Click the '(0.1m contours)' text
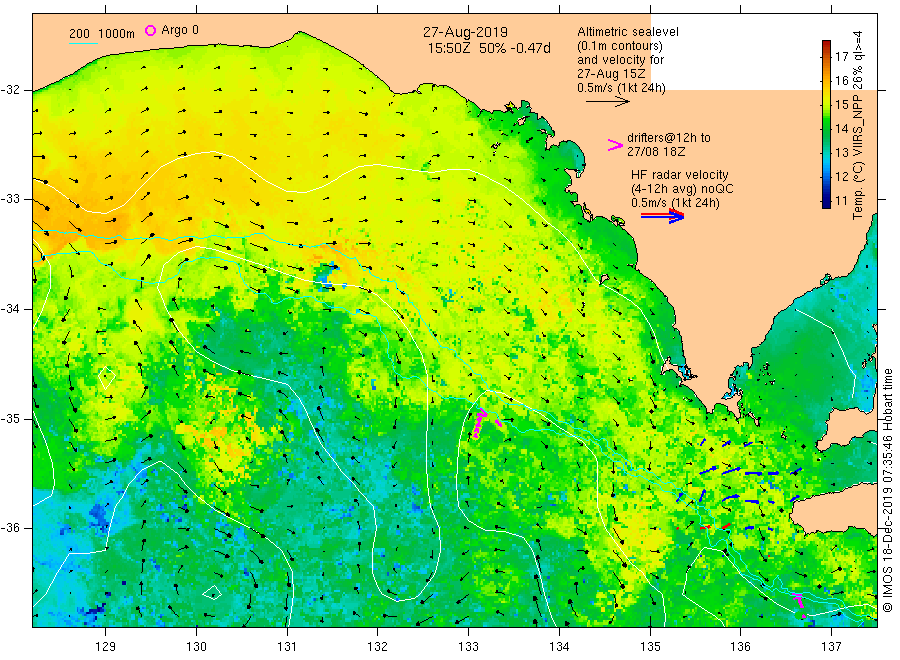The image size is (900, 660). click(620, 46)
